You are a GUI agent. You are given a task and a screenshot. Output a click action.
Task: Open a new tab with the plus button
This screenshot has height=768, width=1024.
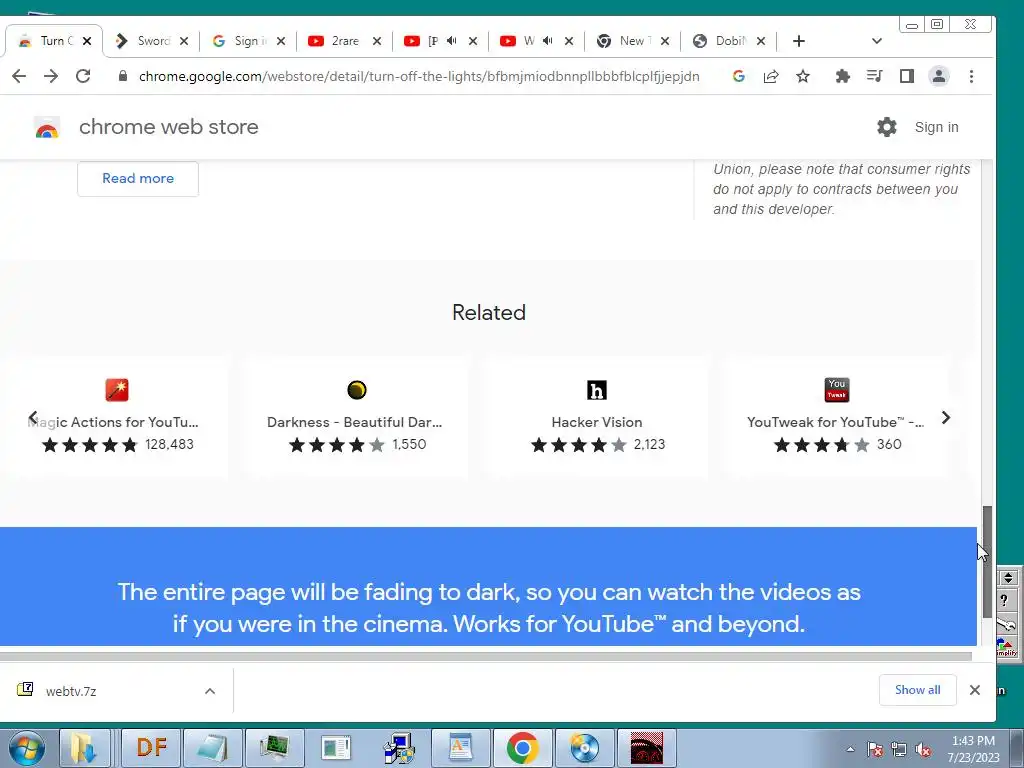tap(799, 41)
